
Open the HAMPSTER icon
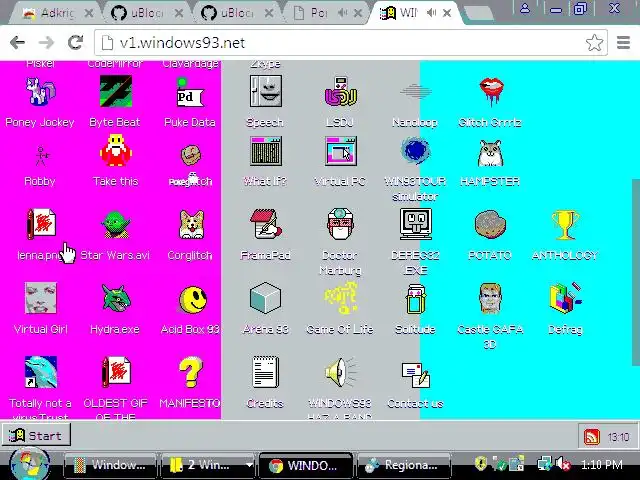point(490,153)
